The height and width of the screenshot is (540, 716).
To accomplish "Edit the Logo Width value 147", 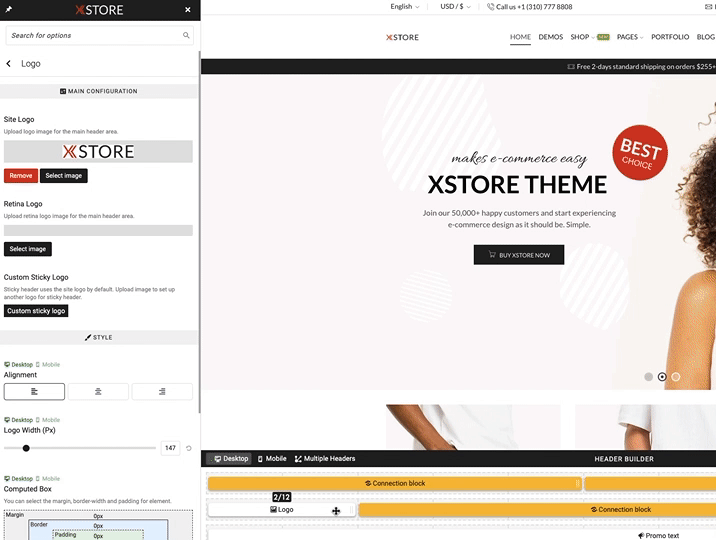I will tap(170, 448).
